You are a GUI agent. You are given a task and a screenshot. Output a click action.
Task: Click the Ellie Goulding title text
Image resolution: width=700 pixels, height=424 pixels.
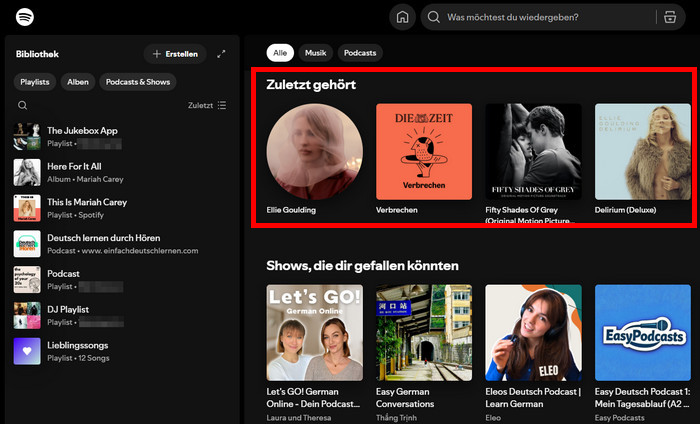291,210
